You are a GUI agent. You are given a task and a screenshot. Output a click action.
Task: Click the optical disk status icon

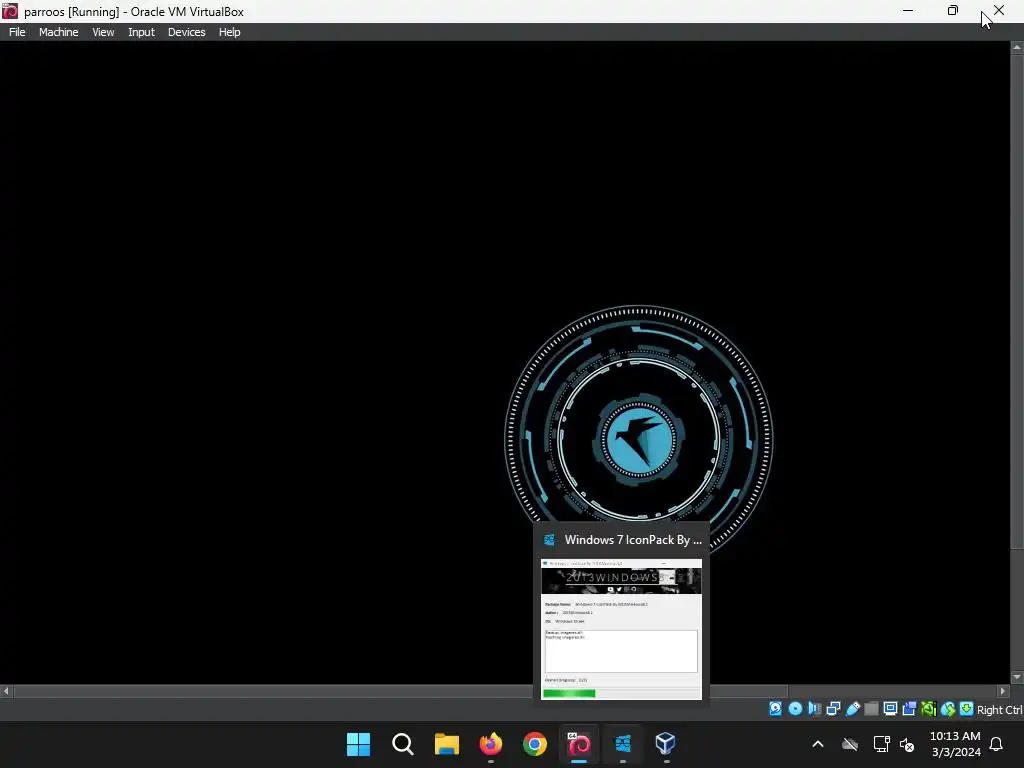click(x=795, y=709)
